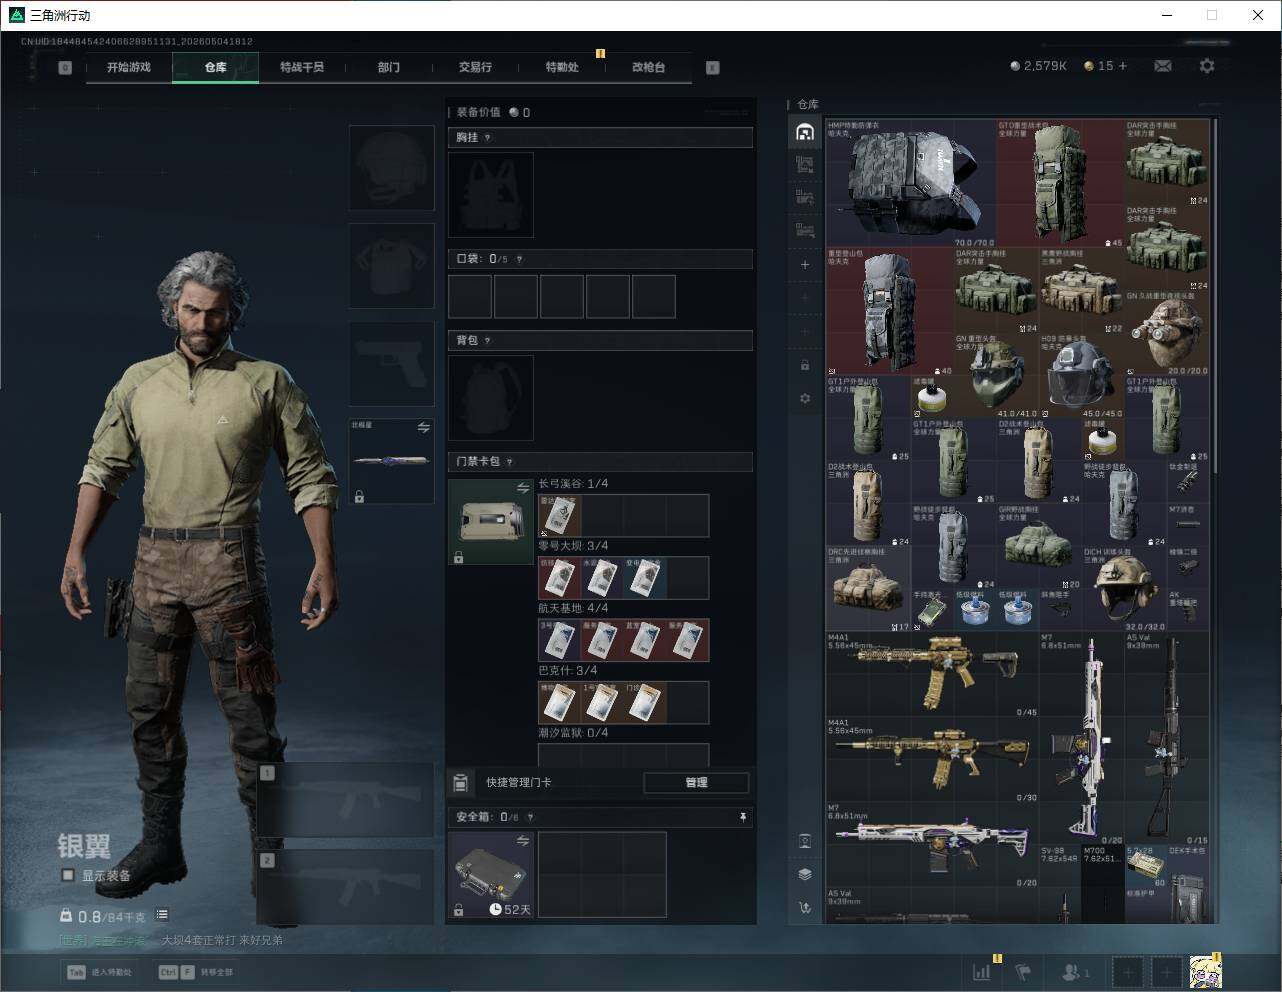
Task: Click the portrait card icon in warehouse sidebar
Action: 805,841
